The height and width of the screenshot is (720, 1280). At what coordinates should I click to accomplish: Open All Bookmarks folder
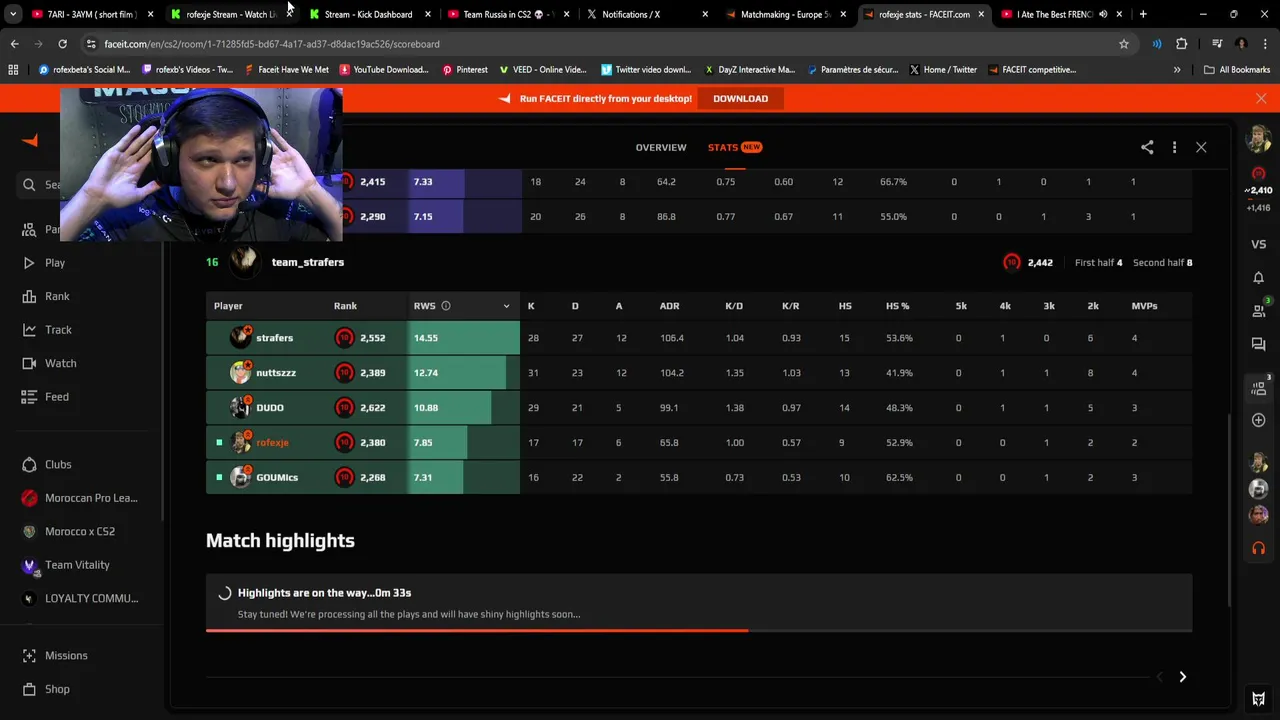pyautogui.click(x=1237, y=70)
